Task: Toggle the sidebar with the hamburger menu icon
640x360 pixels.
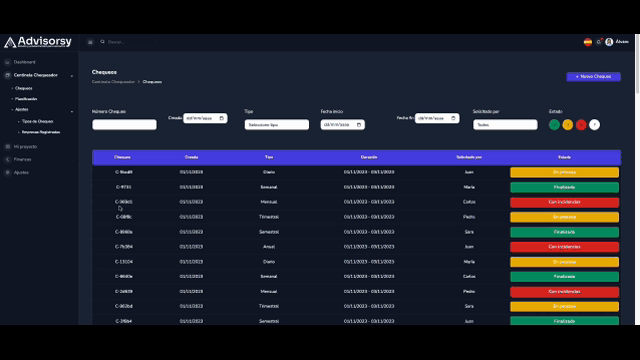Action: point(90,42)
